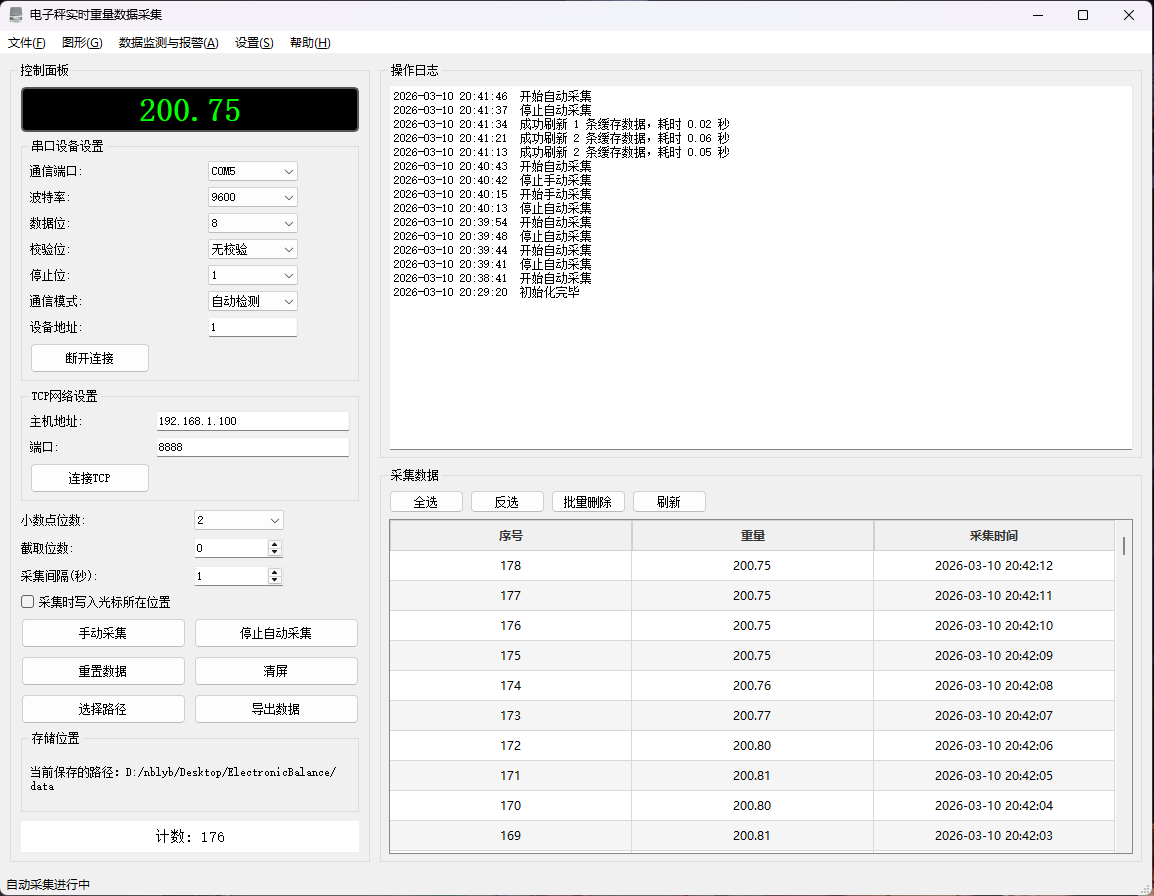Open the 通信端口 COM5 dropdown
This screenshot has height=896, width=1154.
click(253, 171)
